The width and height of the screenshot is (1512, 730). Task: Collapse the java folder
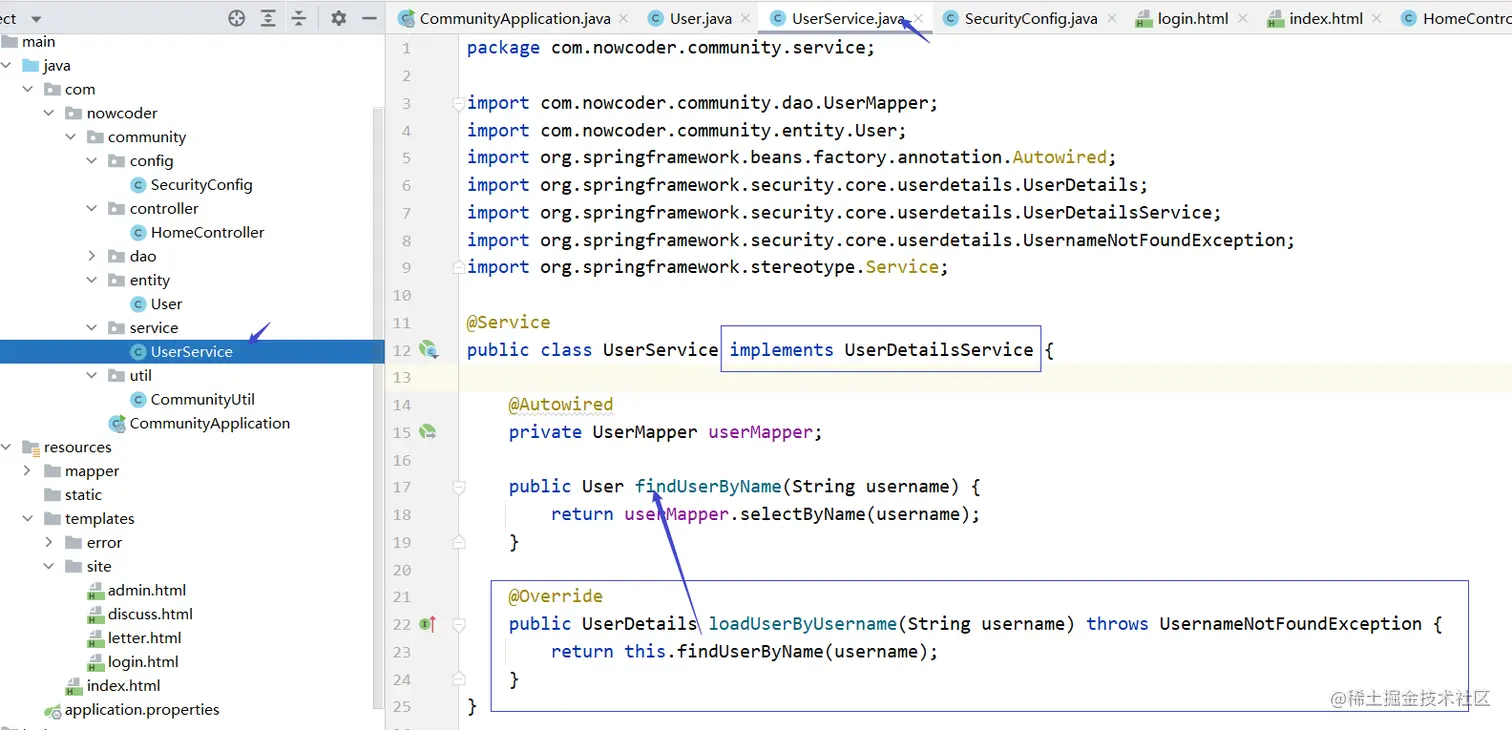pyautogui.click(x=6, y=65)
